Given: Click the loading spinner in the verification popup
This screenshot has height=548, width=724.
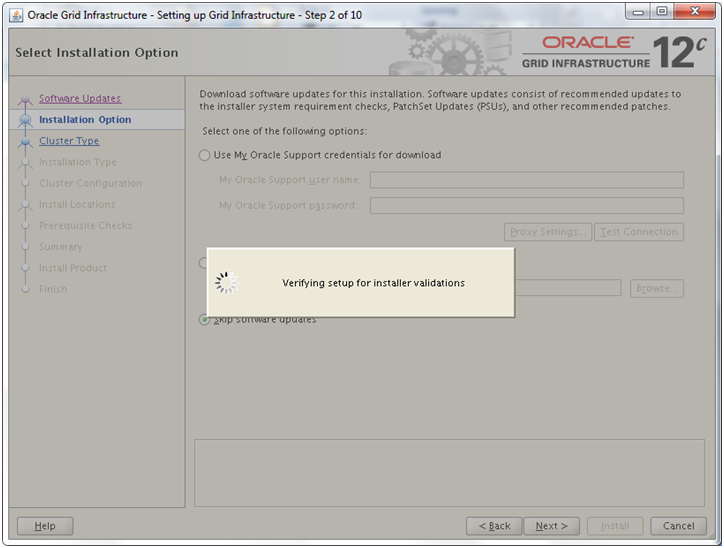Looking at the screenshot, I should (x=226, y=283).
